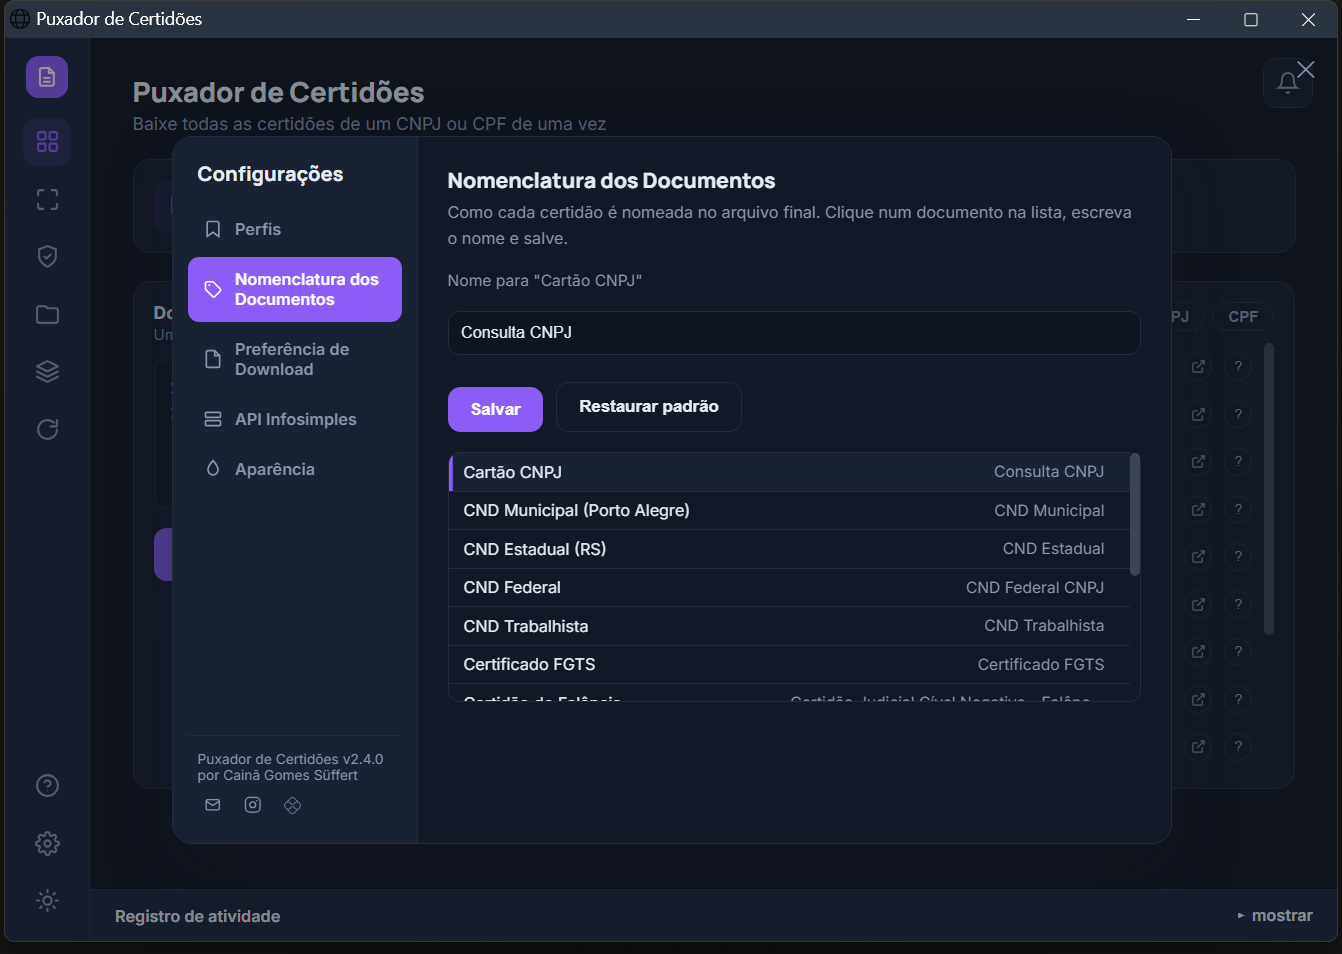Toggle the sun theme icon in sidebar

point(47,900)
